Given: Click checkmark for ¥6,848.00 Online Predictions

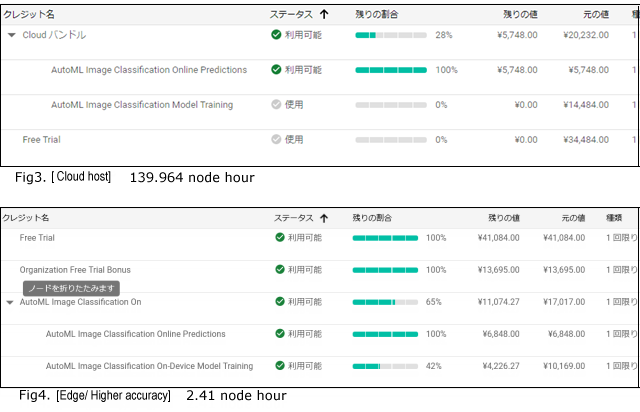Looking at the screenshot, I should tap(280, 334).
